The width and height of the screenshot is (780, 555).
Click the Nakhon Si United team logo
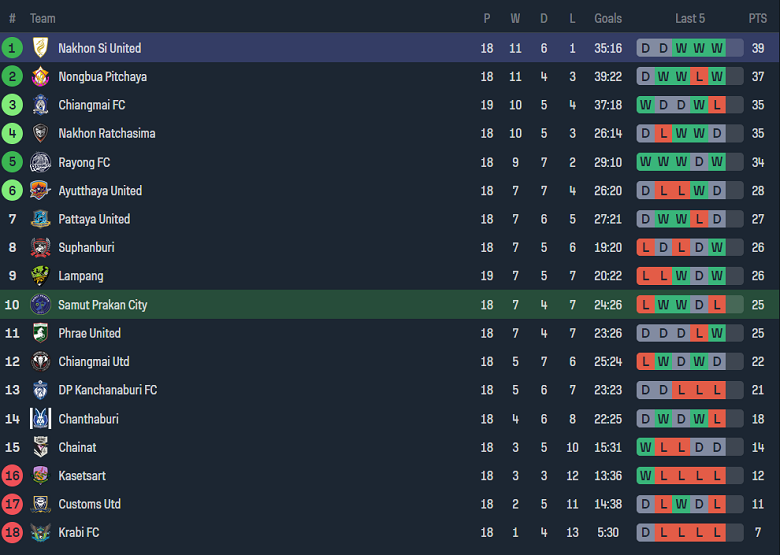coord(40,48)
